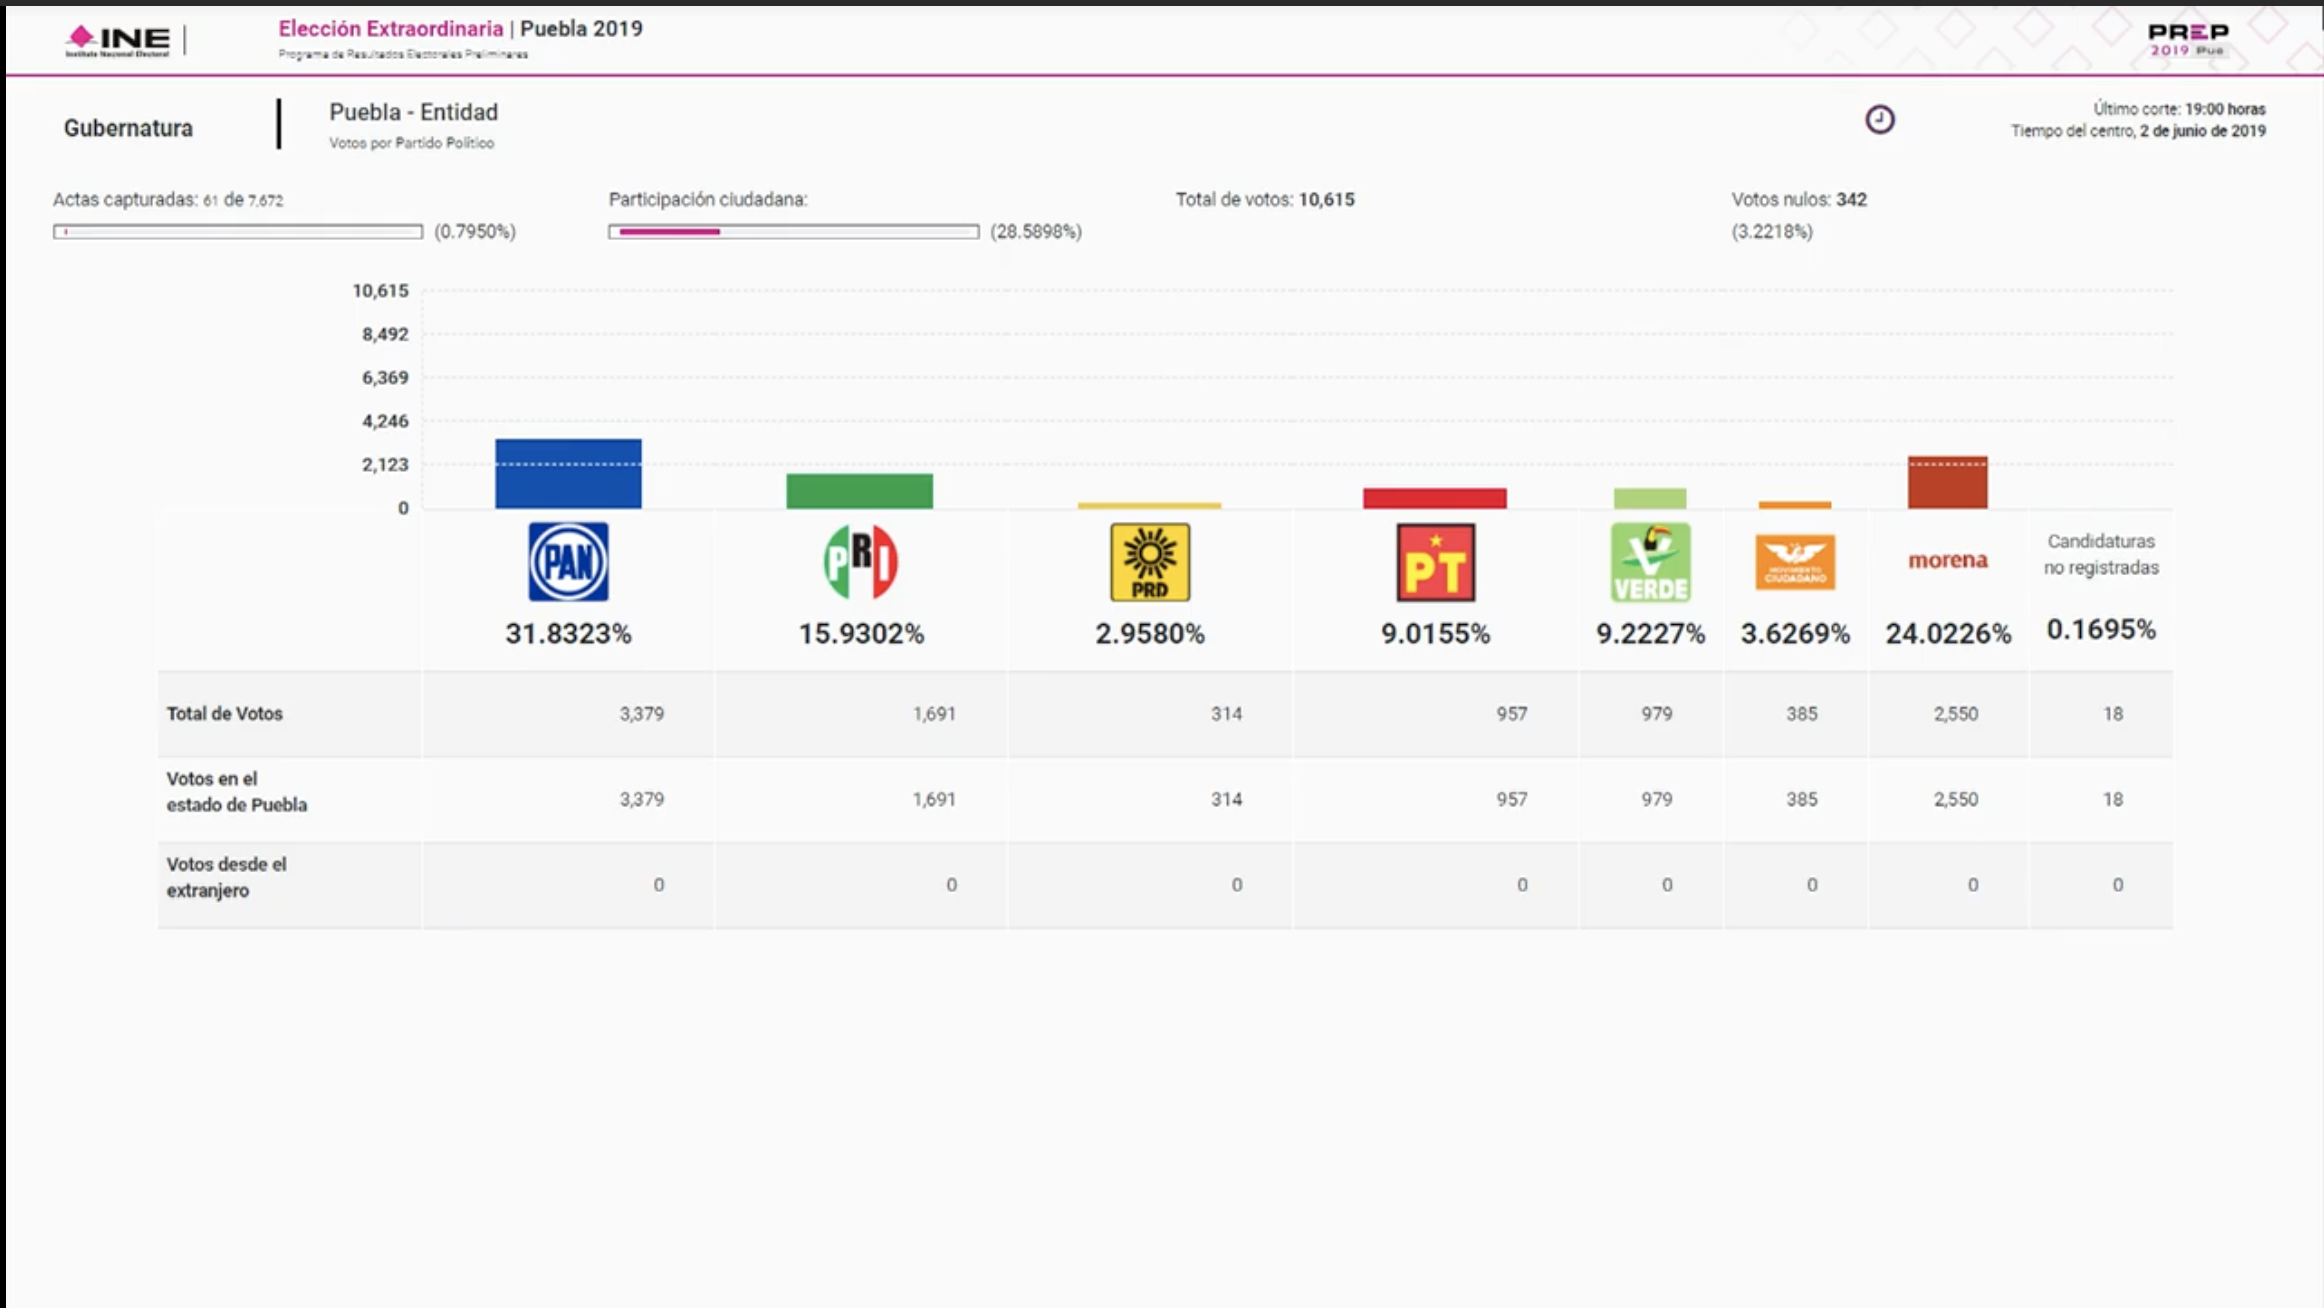Click the Total de Votos row header
Viewport: 2324px width, 1308px height.
(225, 714)
